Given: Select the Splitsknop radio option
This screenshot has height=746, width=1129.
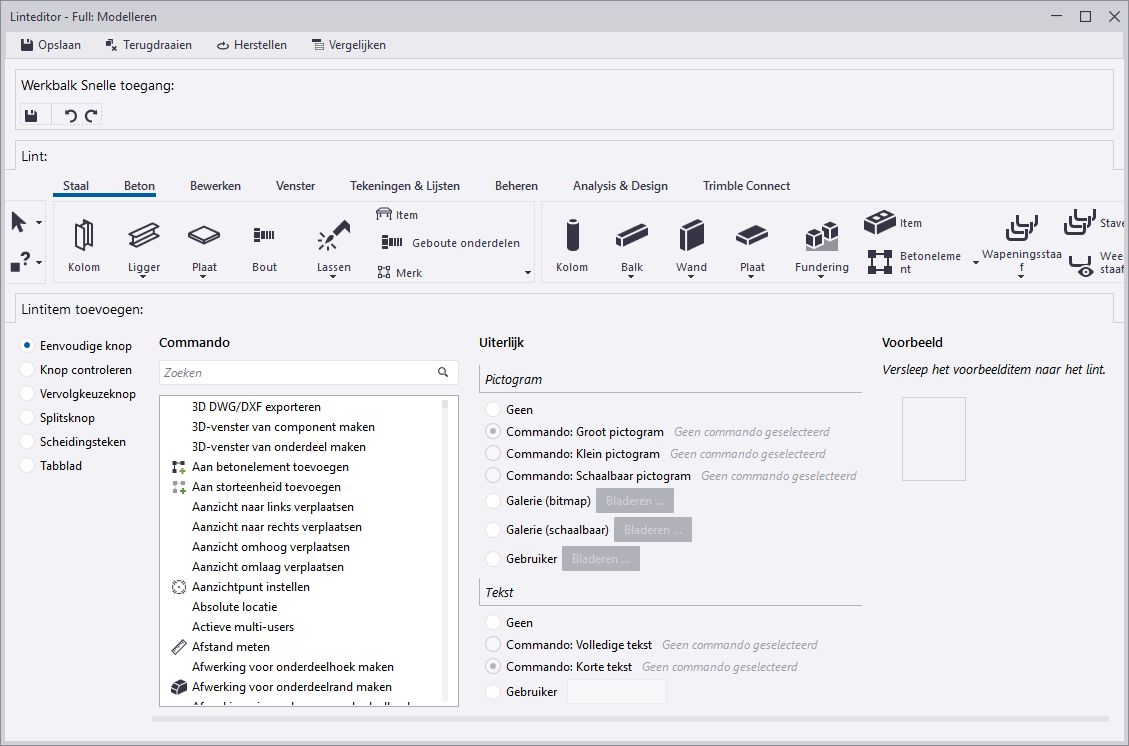Looking at the screenshot, I should (x=28, y=418).
